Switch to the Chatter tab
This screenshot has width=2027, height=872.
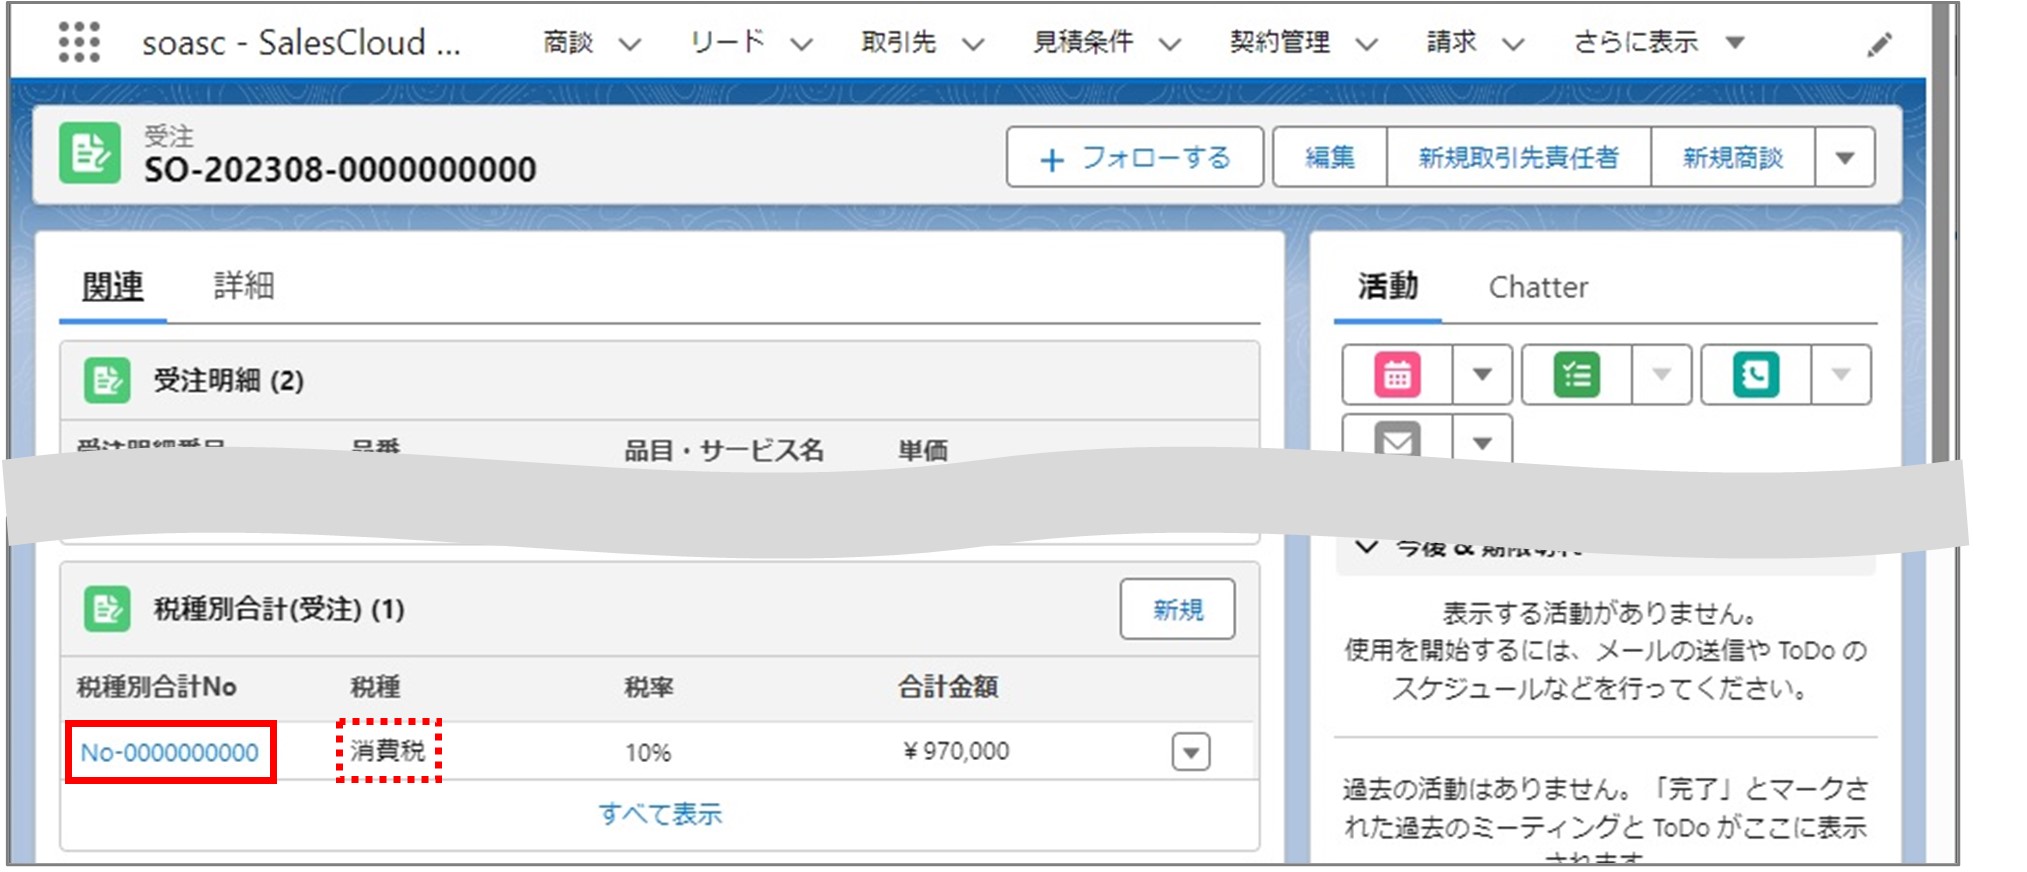(x=1538, y=288)
